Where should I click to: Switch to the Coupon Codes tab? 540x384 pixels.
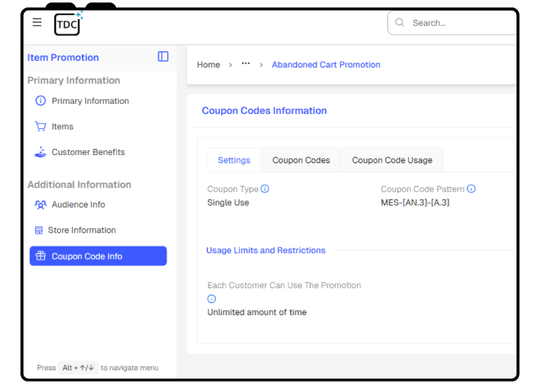click(x=301, y=160)
